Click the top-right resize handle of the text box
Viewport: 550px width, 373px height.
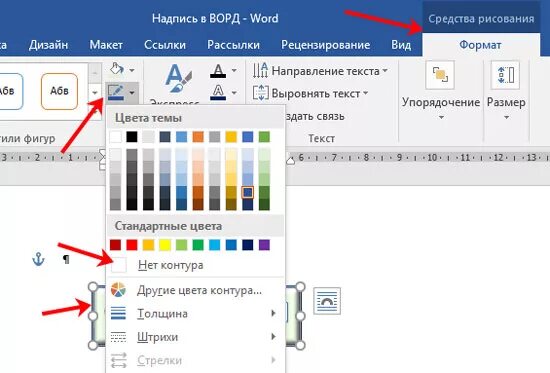[300, 287]
